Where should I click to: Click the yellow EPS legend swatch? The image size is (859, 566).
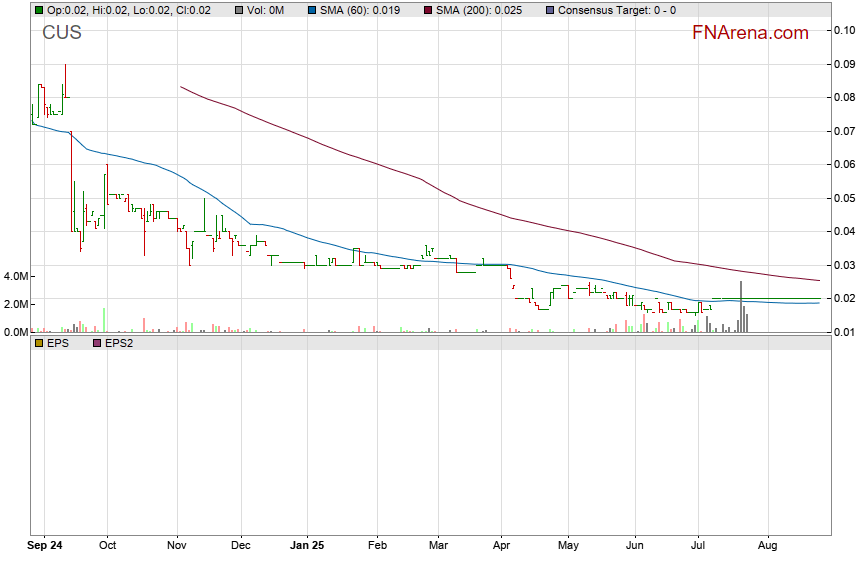[38, 342]
